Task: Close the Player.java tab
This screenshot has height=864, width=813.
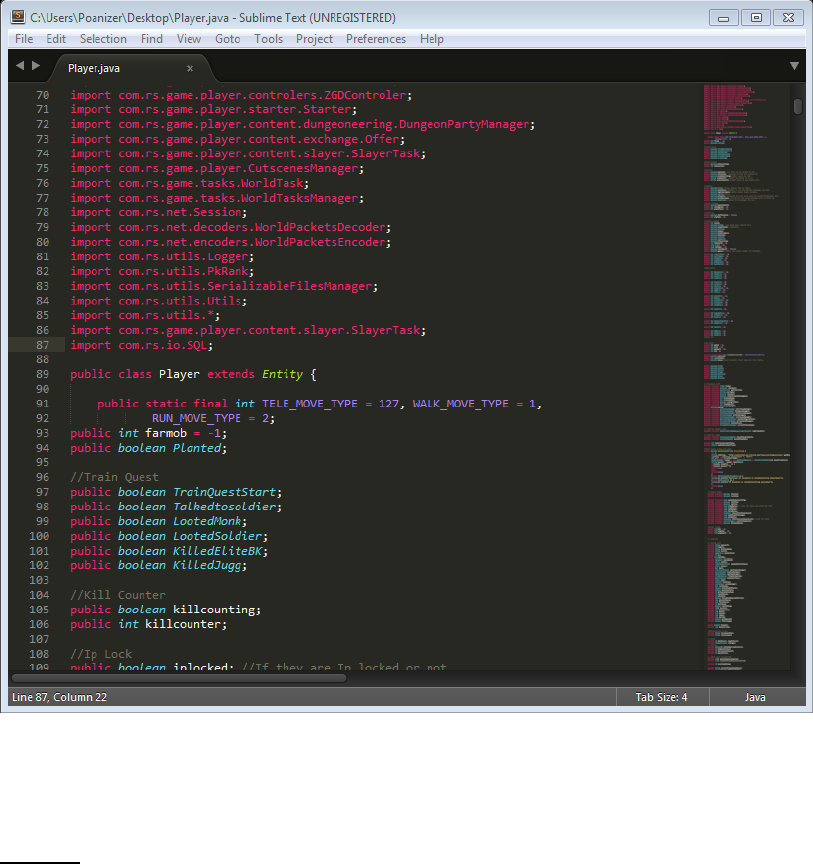Action: (190, 68)
